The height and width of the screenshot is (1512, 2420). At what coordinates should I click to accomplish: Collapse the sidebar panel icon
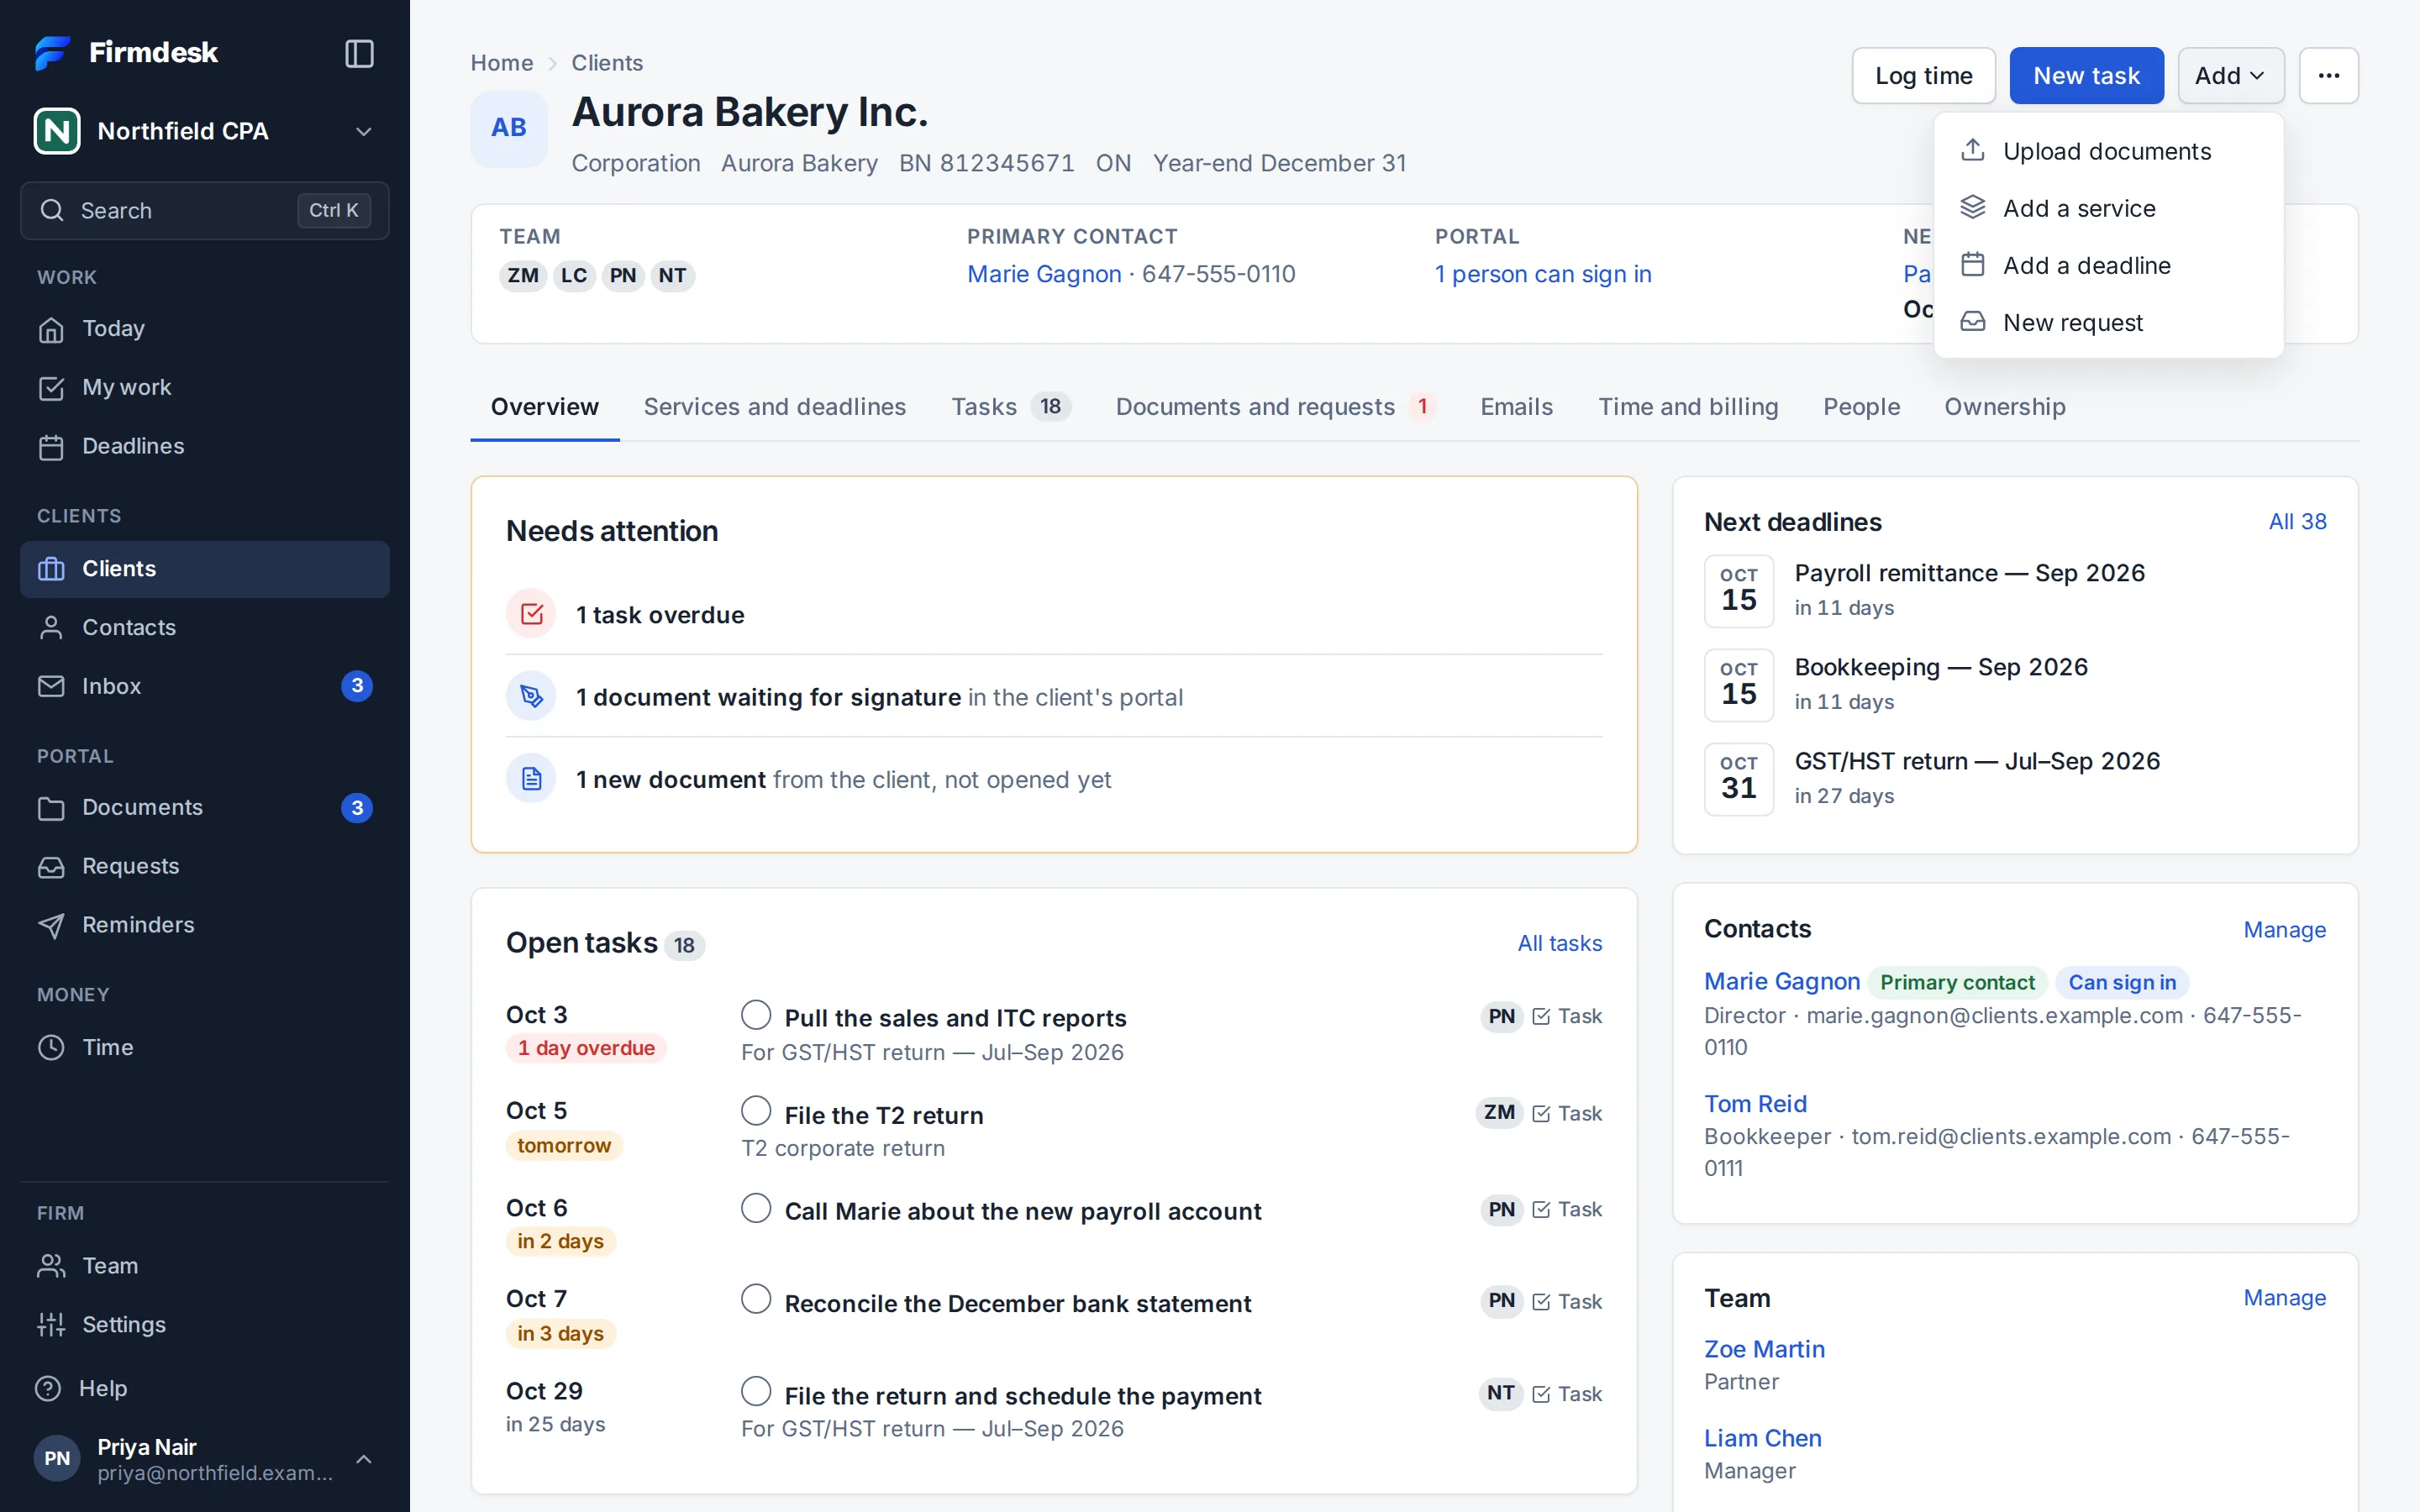pyautogui.click(x=359, y=53)
